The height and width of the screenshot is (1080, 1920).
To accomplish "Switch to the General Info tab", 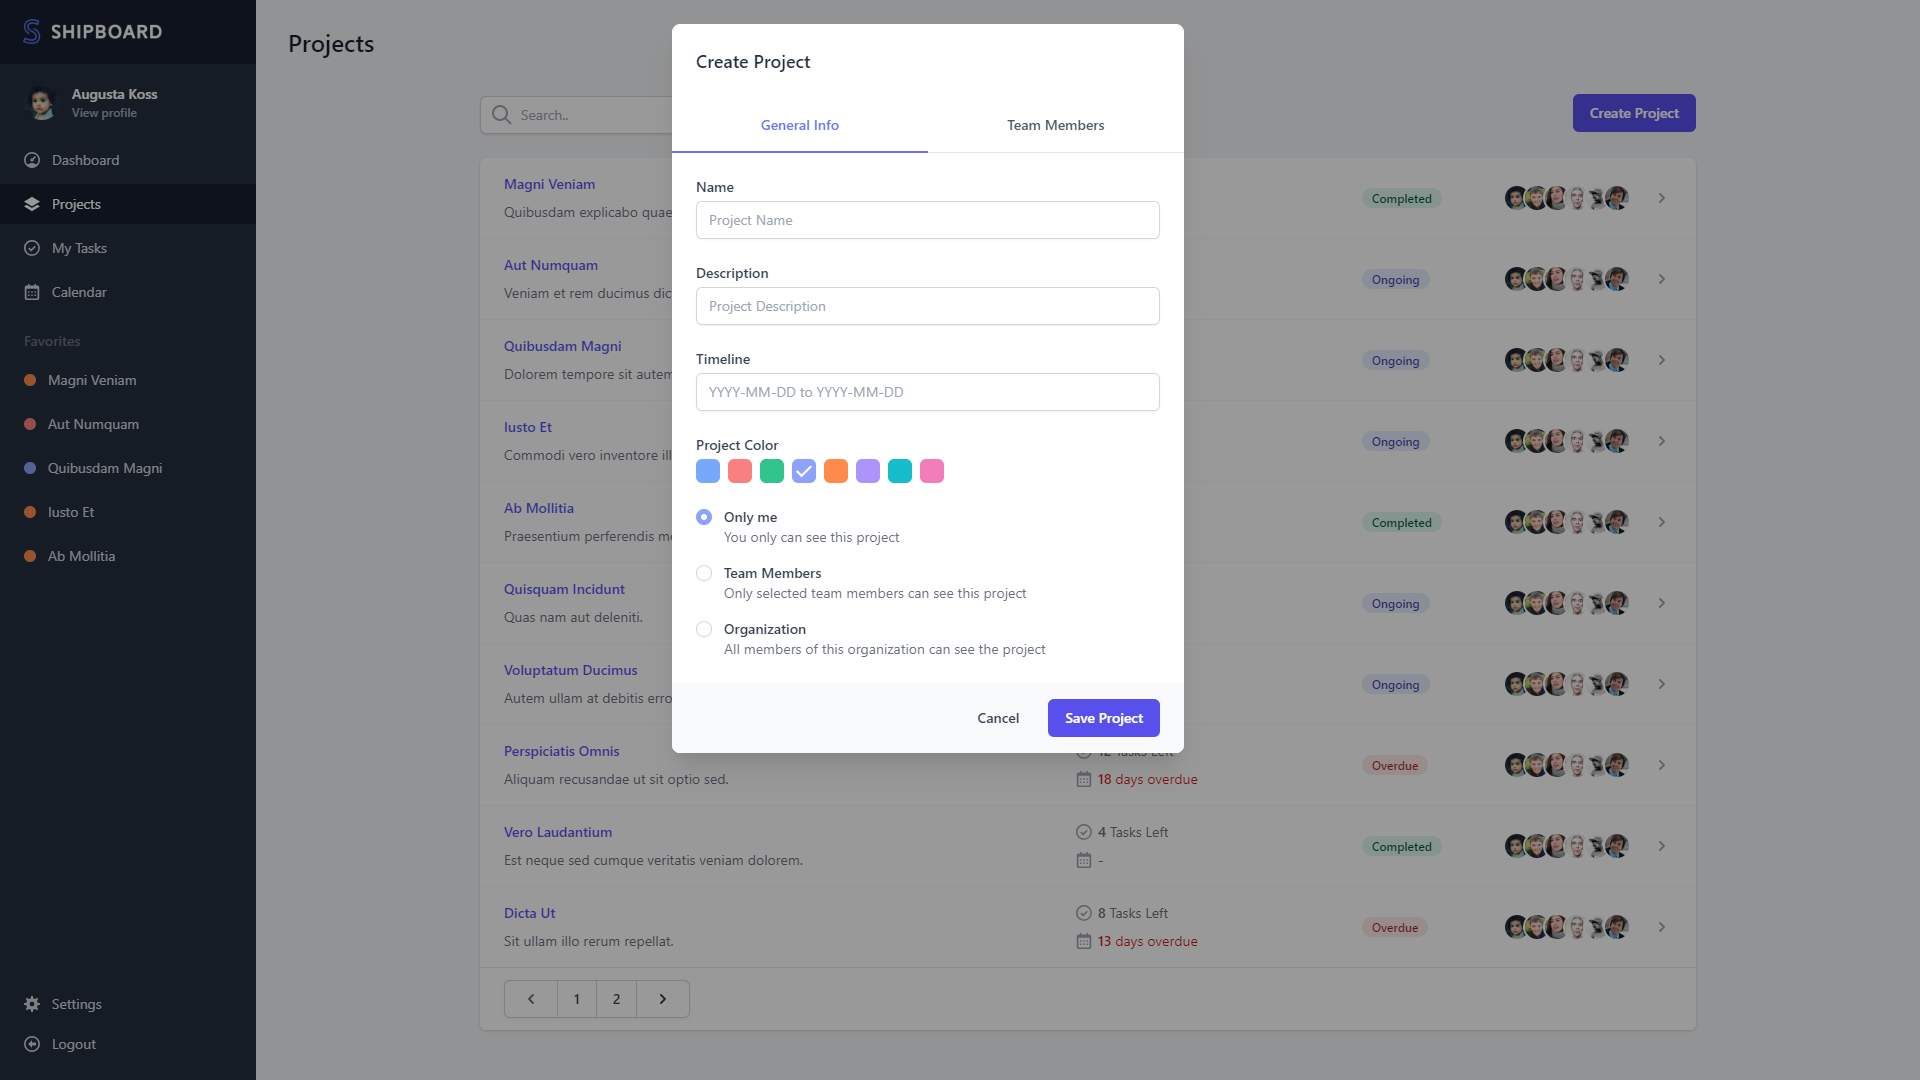I will [x=799, y=125].
